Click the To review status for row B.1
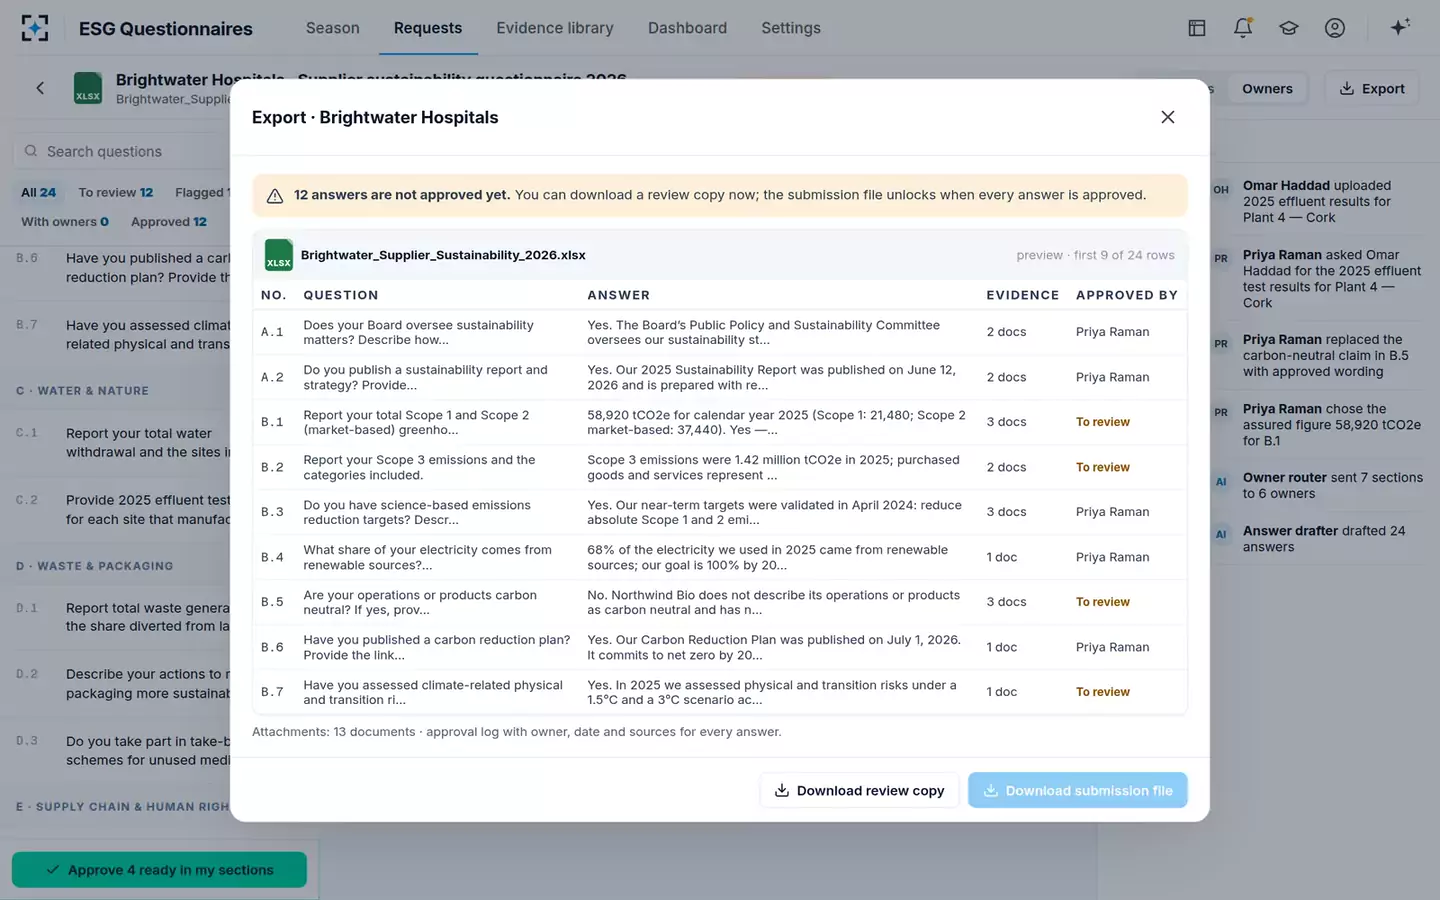This screenshot has width=1440, height=900. [x=1103, y=422]
